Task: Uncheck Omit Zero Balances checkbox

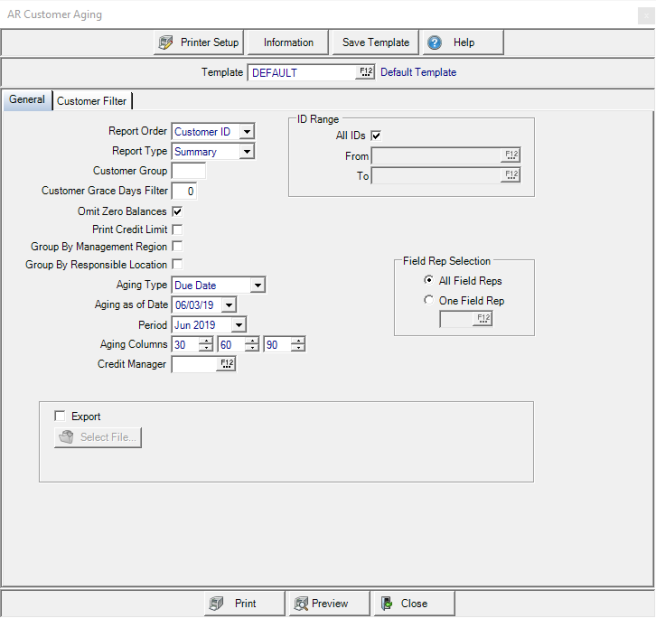Action: pyautogui.click(x=177, y=212)
